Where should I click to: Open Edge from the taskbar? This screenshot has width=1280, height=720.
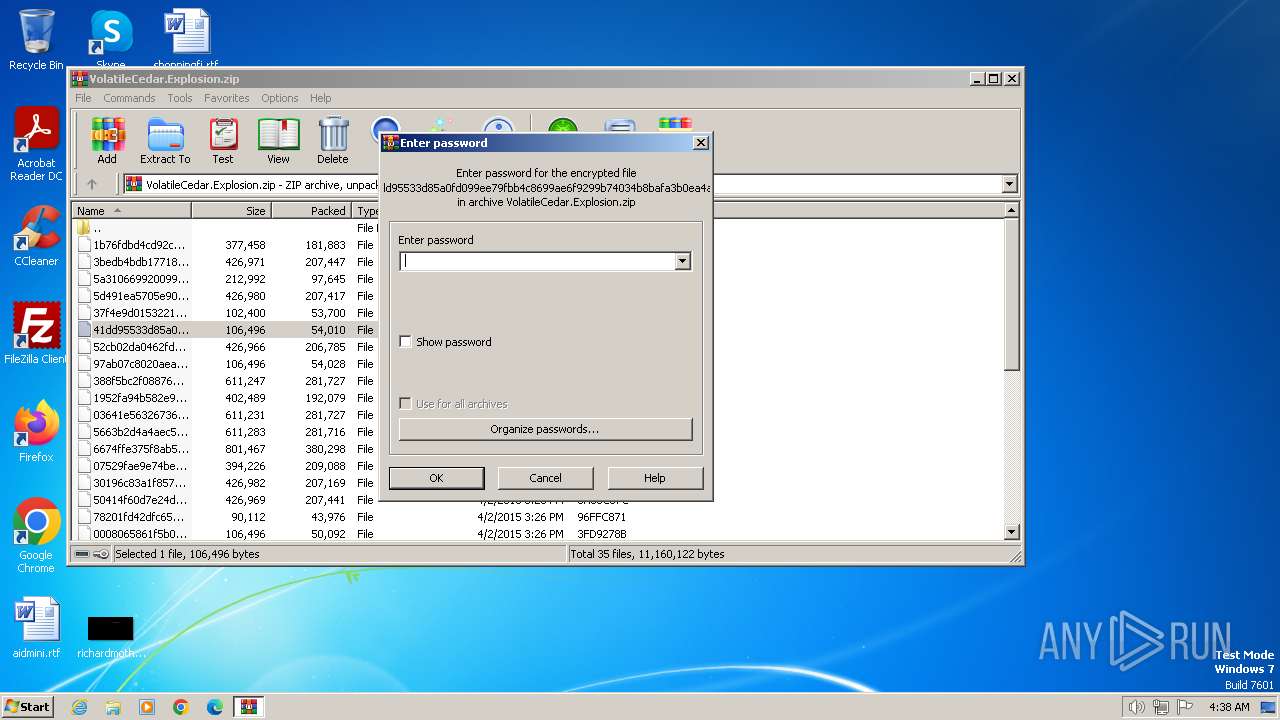coord(215,707)
